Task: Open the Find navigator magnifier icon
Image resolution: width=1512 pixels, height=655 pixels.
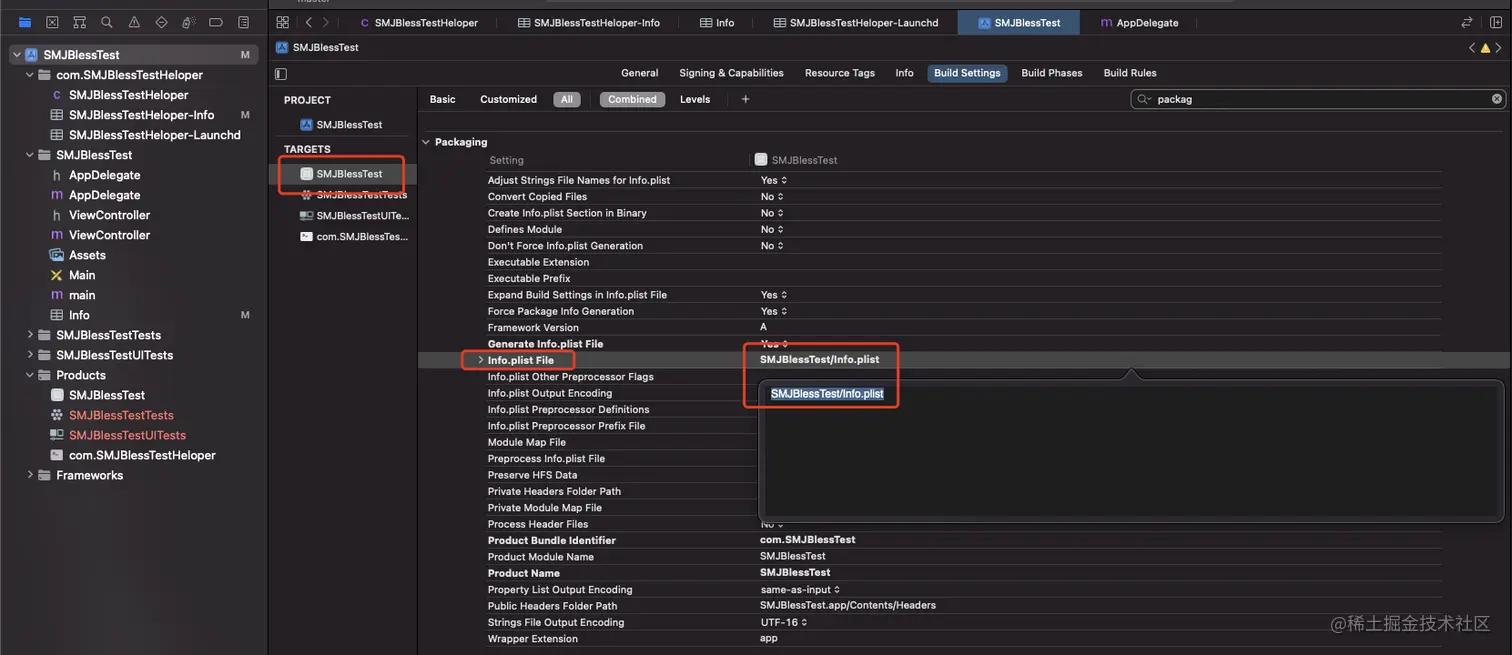Action: (x=107, y=22)
